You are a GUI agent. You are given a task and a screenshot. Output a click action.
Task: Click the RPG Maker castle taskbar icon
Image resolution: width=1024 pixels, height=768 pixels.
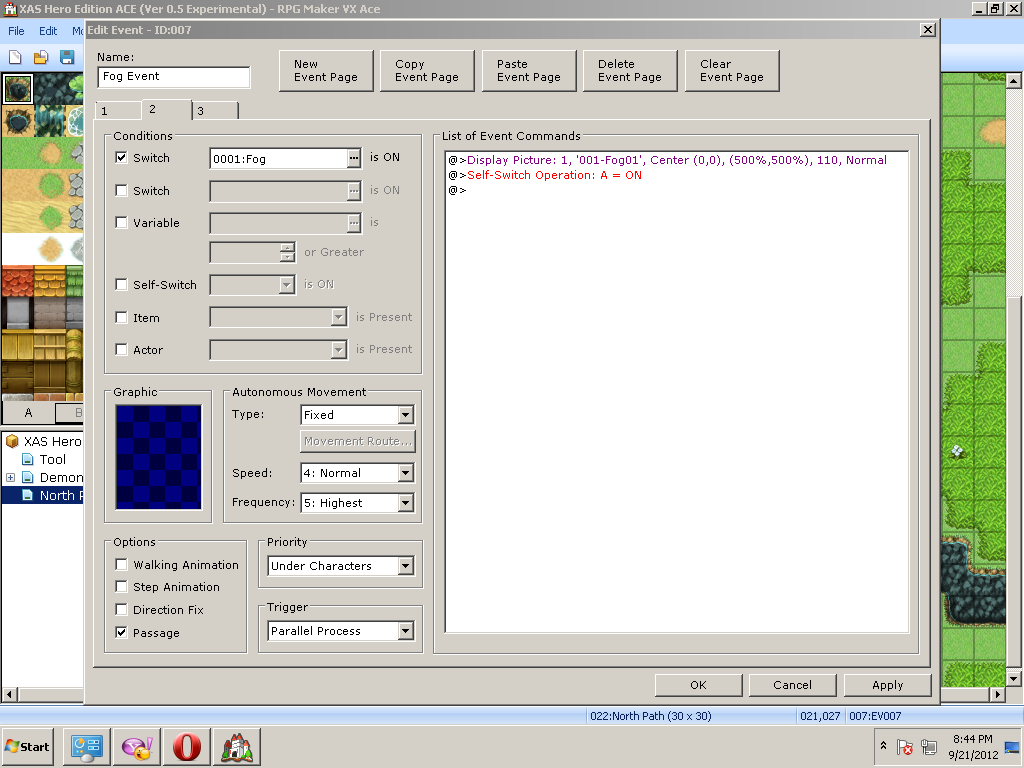236,747
